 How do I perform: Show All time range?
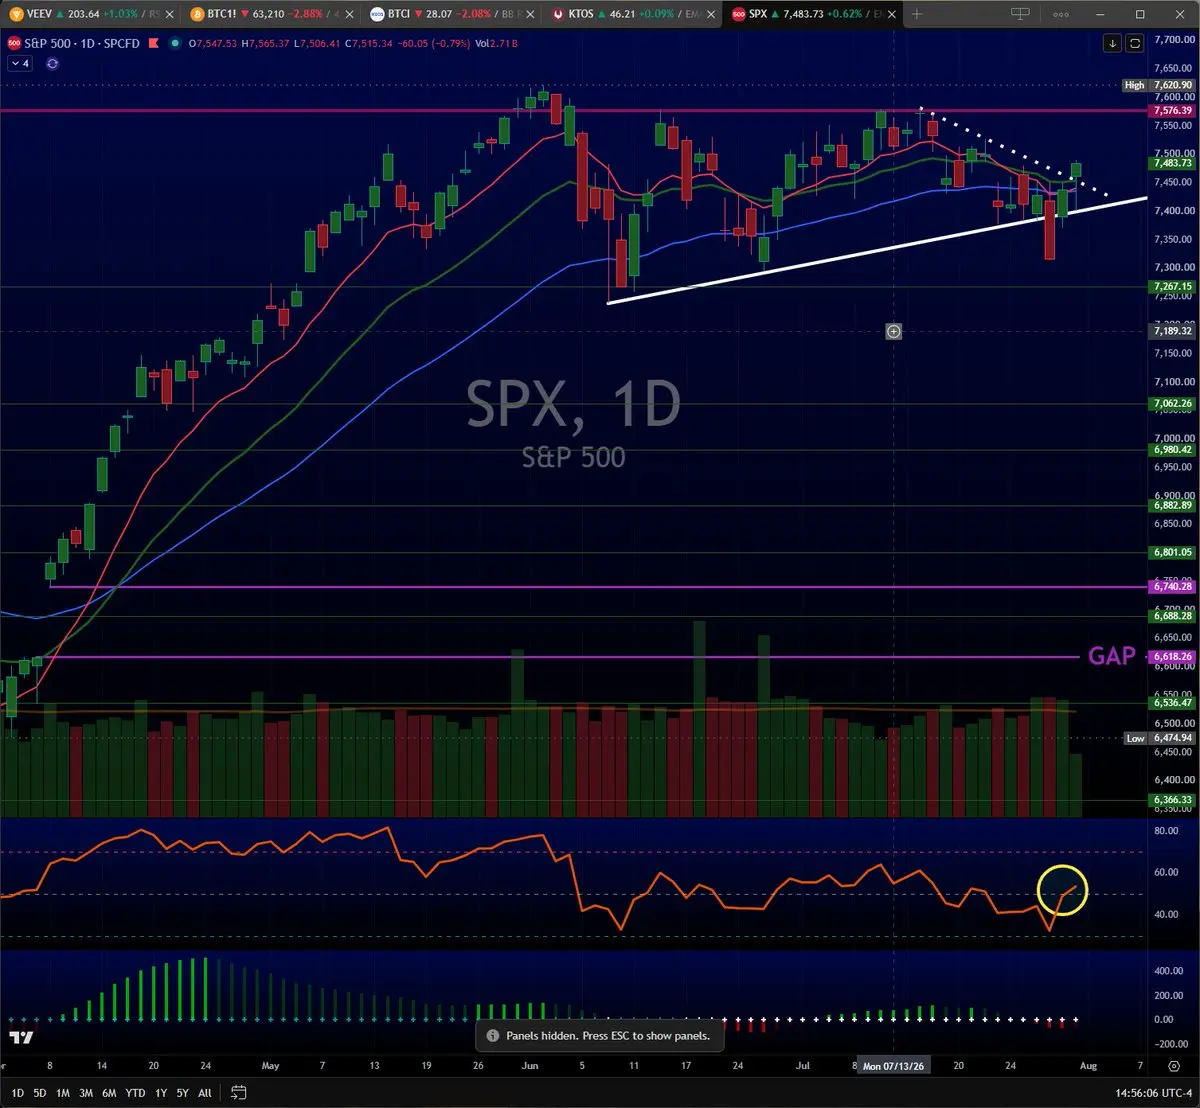coord(205,1093)
